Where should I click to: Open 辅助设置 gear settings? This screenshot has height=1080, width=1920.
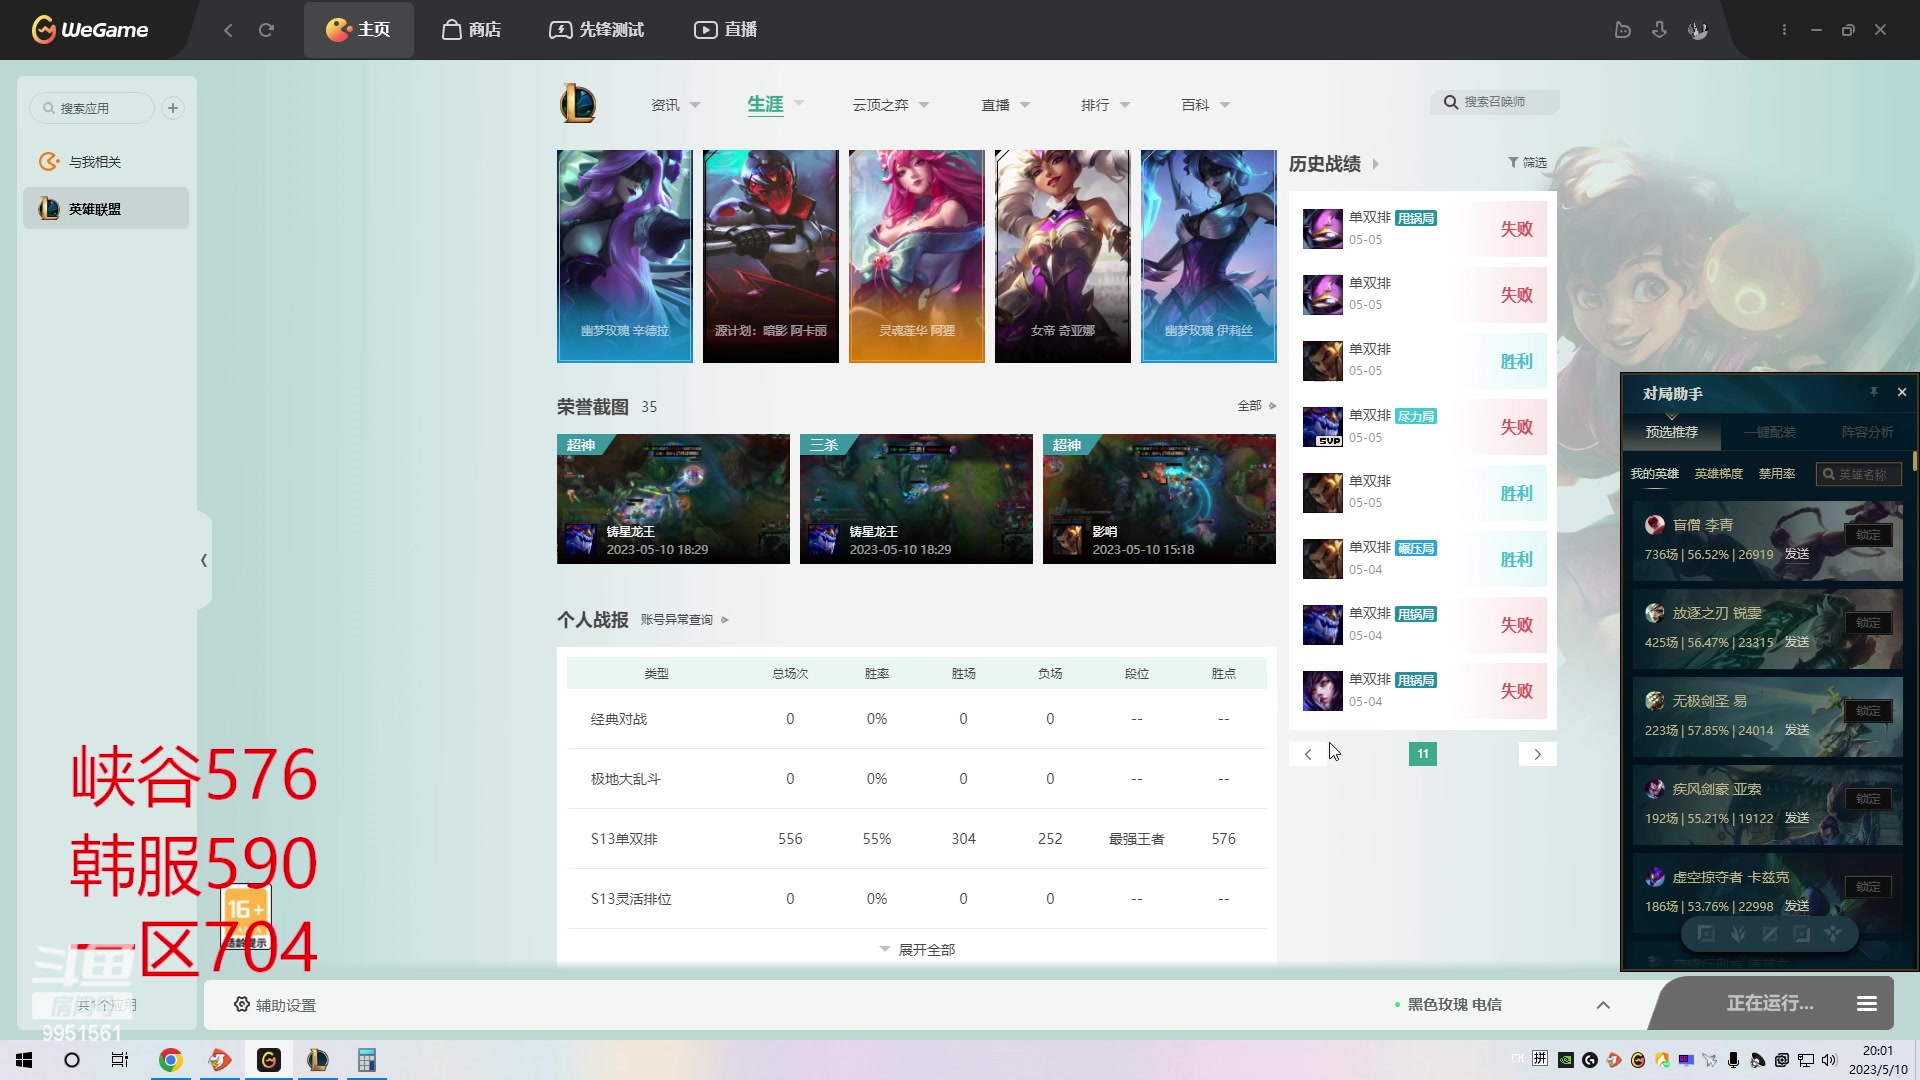(275, 1005)
